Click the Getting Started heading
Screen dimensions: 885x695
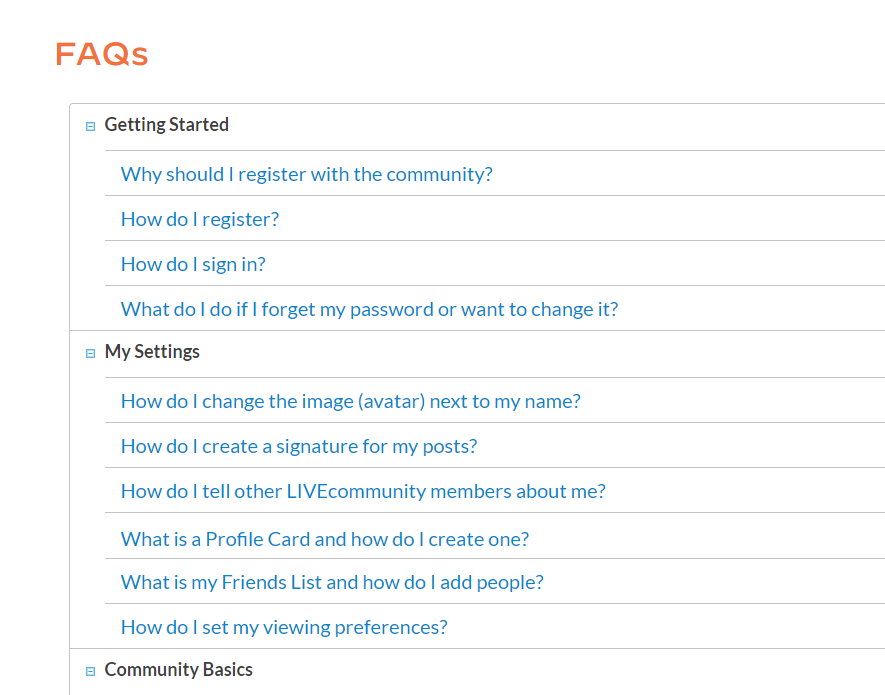pyautogui.click(x=167, y=125)
